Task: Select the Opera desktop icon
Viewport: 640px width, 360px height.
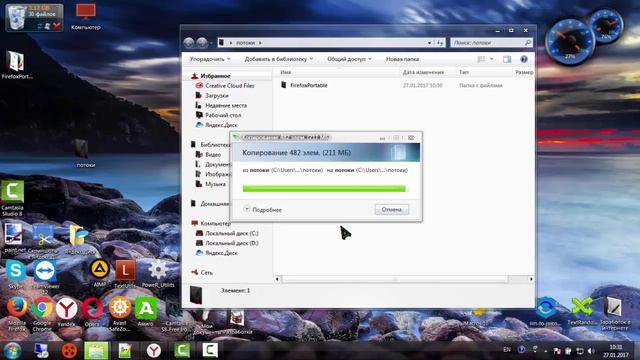Action: pos(92,312)
